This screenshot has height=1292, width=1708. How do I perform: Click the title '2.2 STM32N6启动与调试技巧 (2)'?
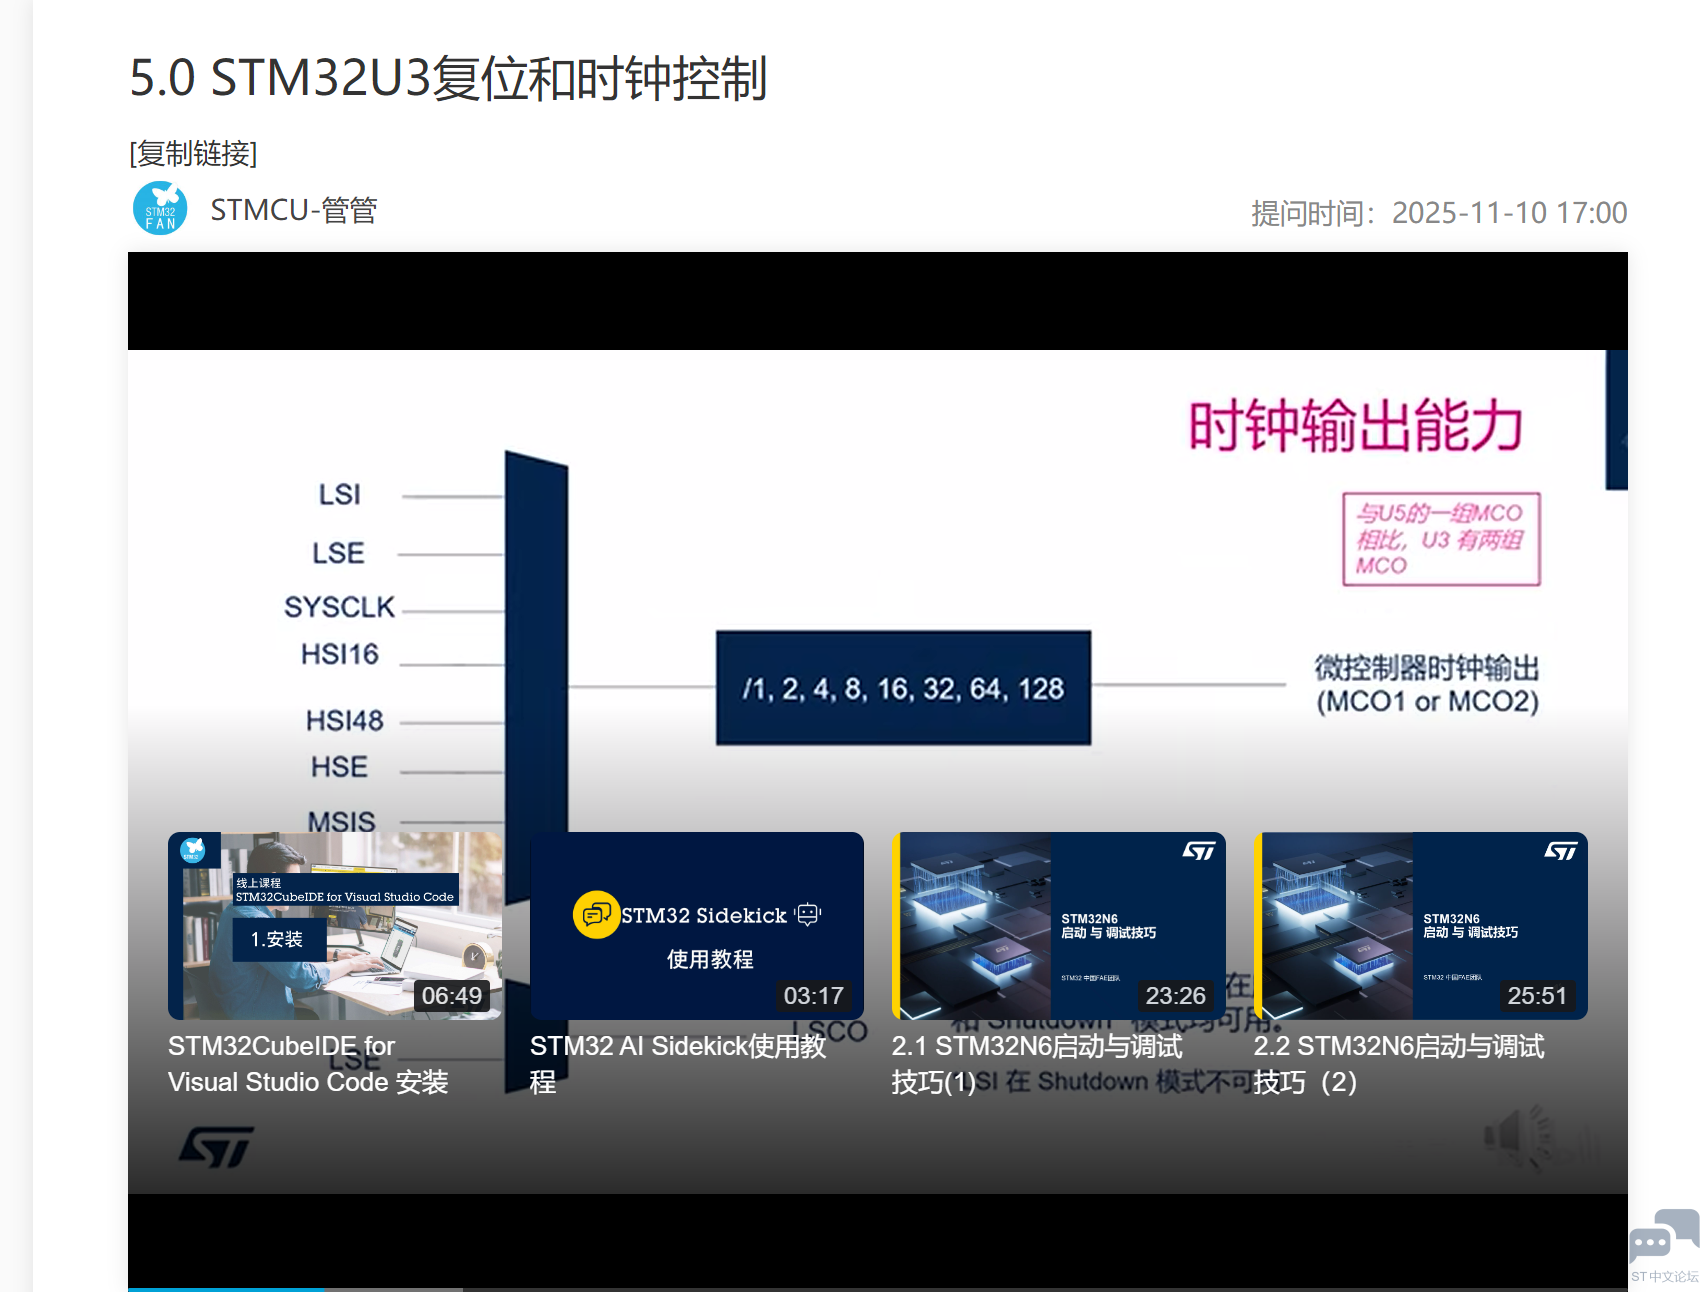coord(1399,1064)
